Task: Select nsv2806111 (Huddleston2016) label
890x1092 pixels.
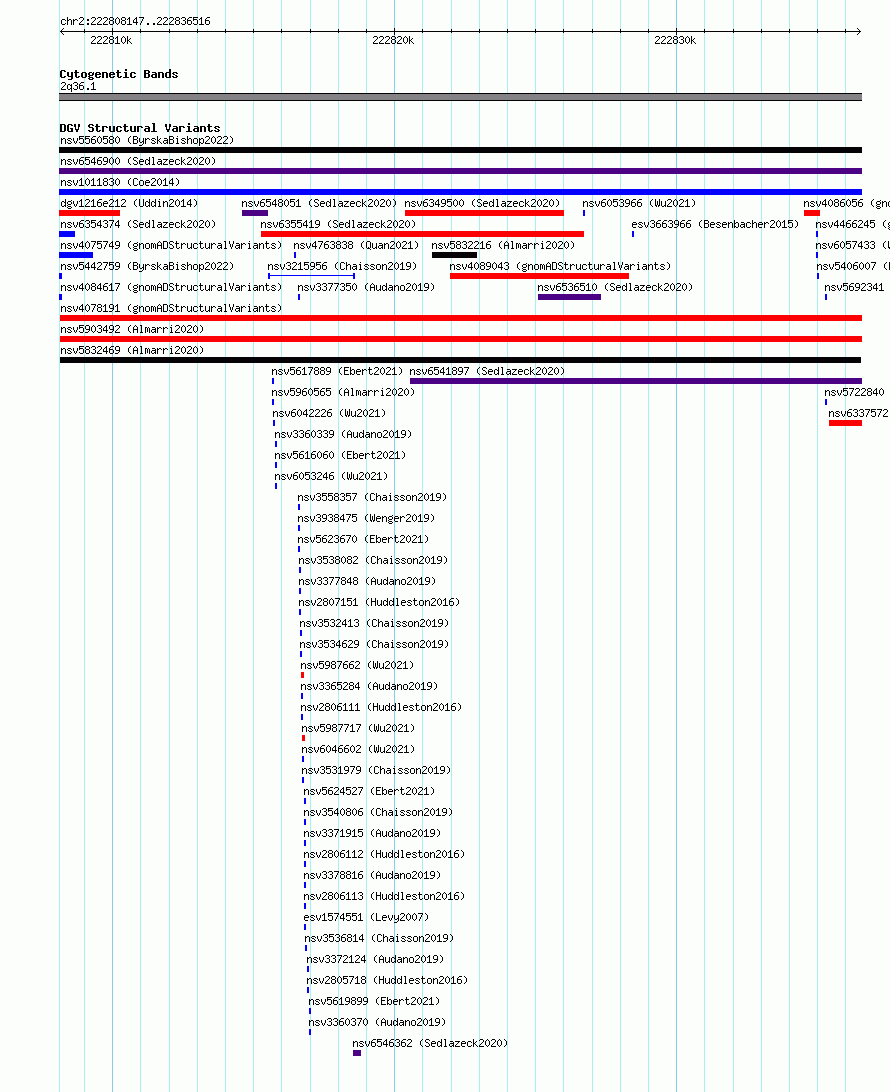Action: pyautogui.click(x=382, y=707)
